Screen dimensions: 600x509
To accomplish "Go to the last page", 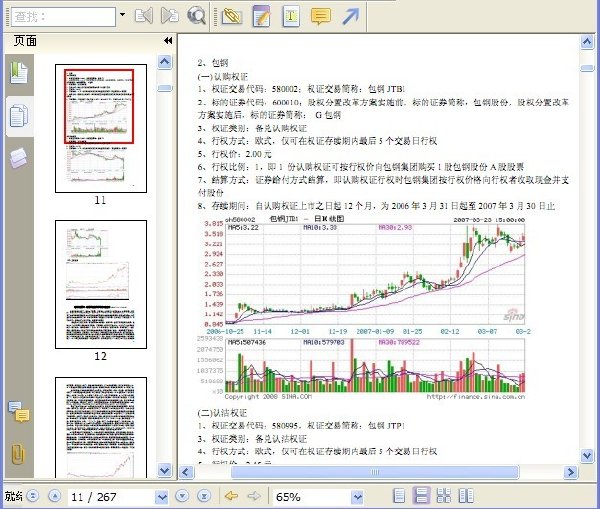I will (204, 496).
